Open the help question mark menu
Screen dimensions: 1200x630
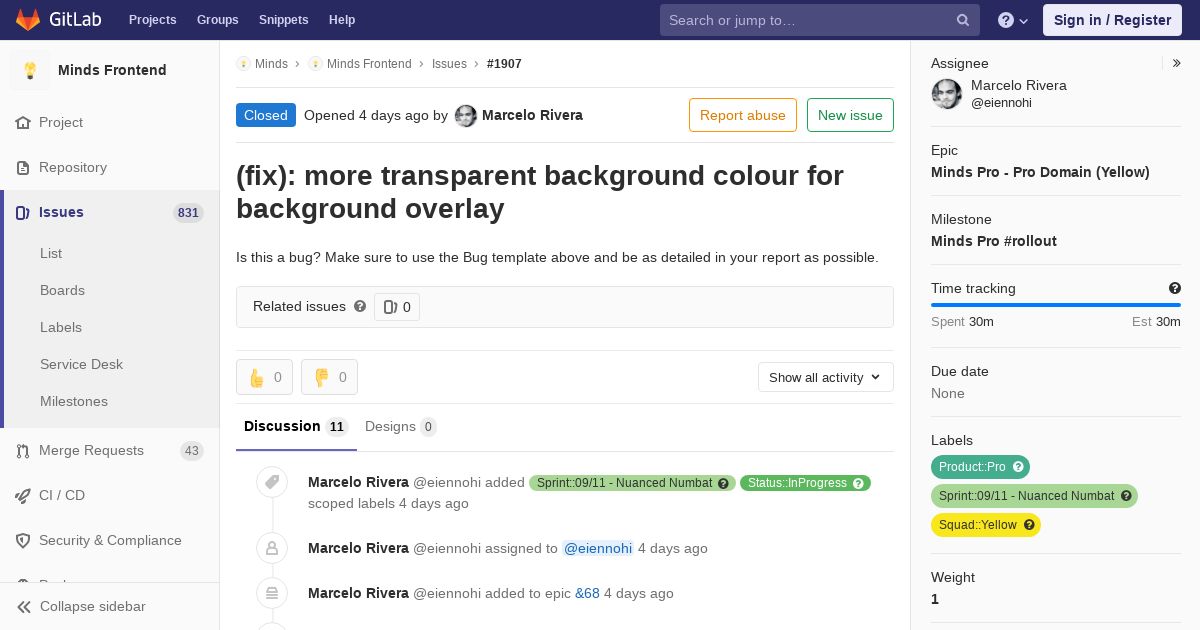pyautogui.click(x=1006, y=20)
